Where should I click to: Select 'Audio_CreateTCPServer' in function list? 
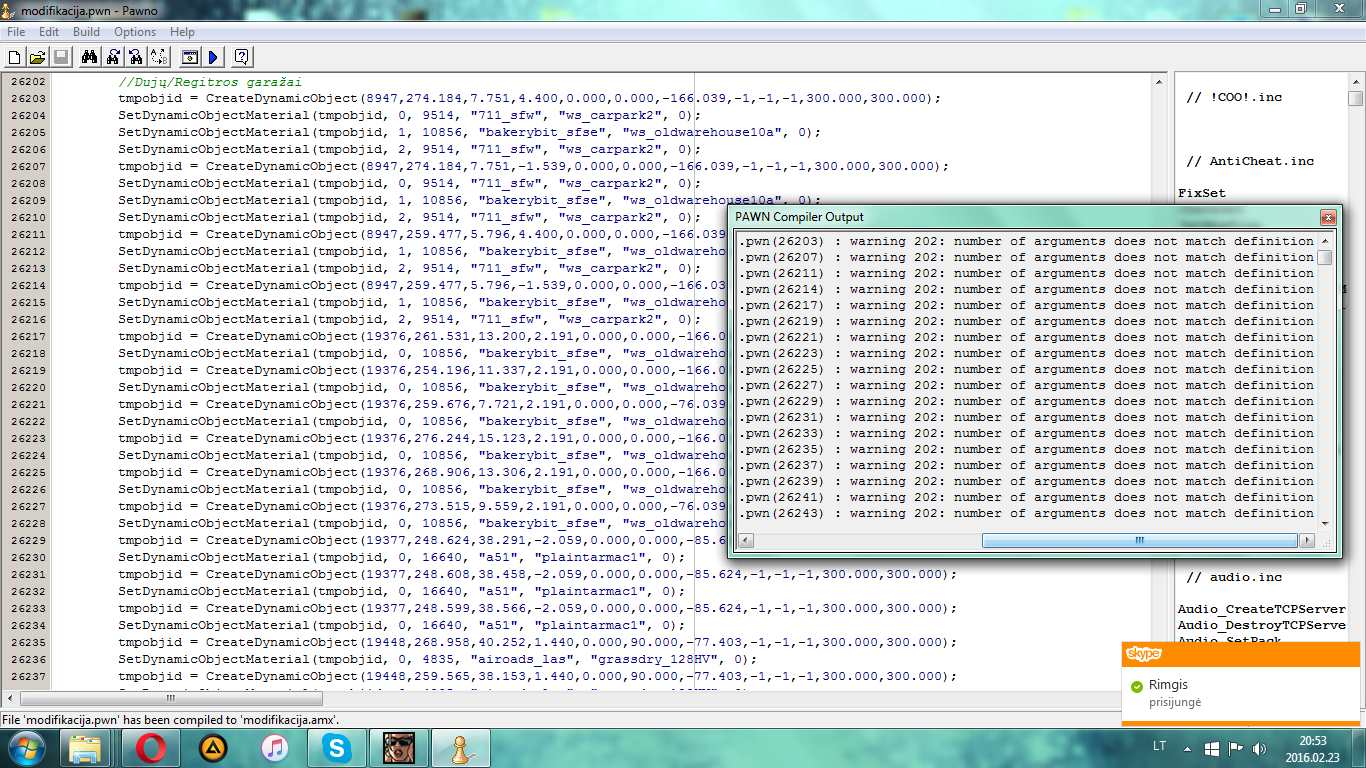[1261, 609]
